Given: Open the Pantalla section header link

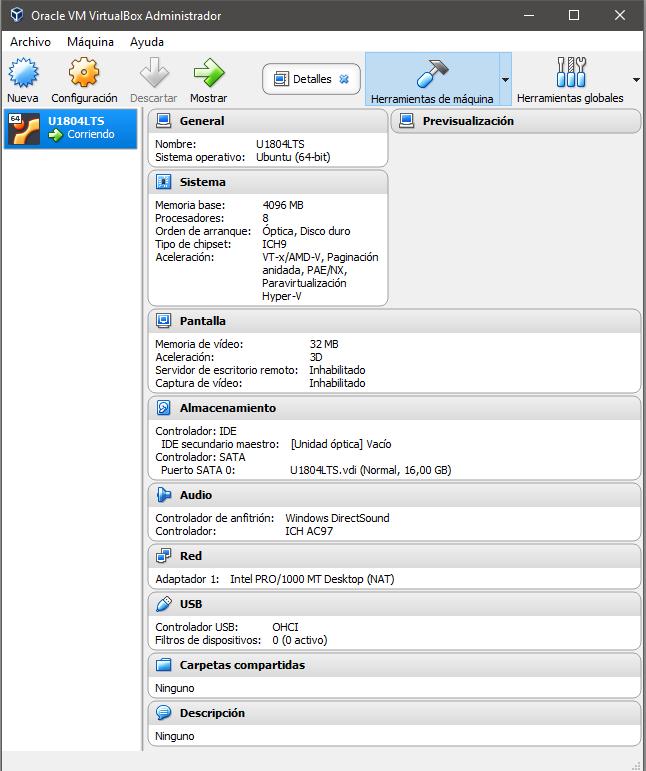Looking at the screenshot, I should pyautogui.click(x=203, y=321).
